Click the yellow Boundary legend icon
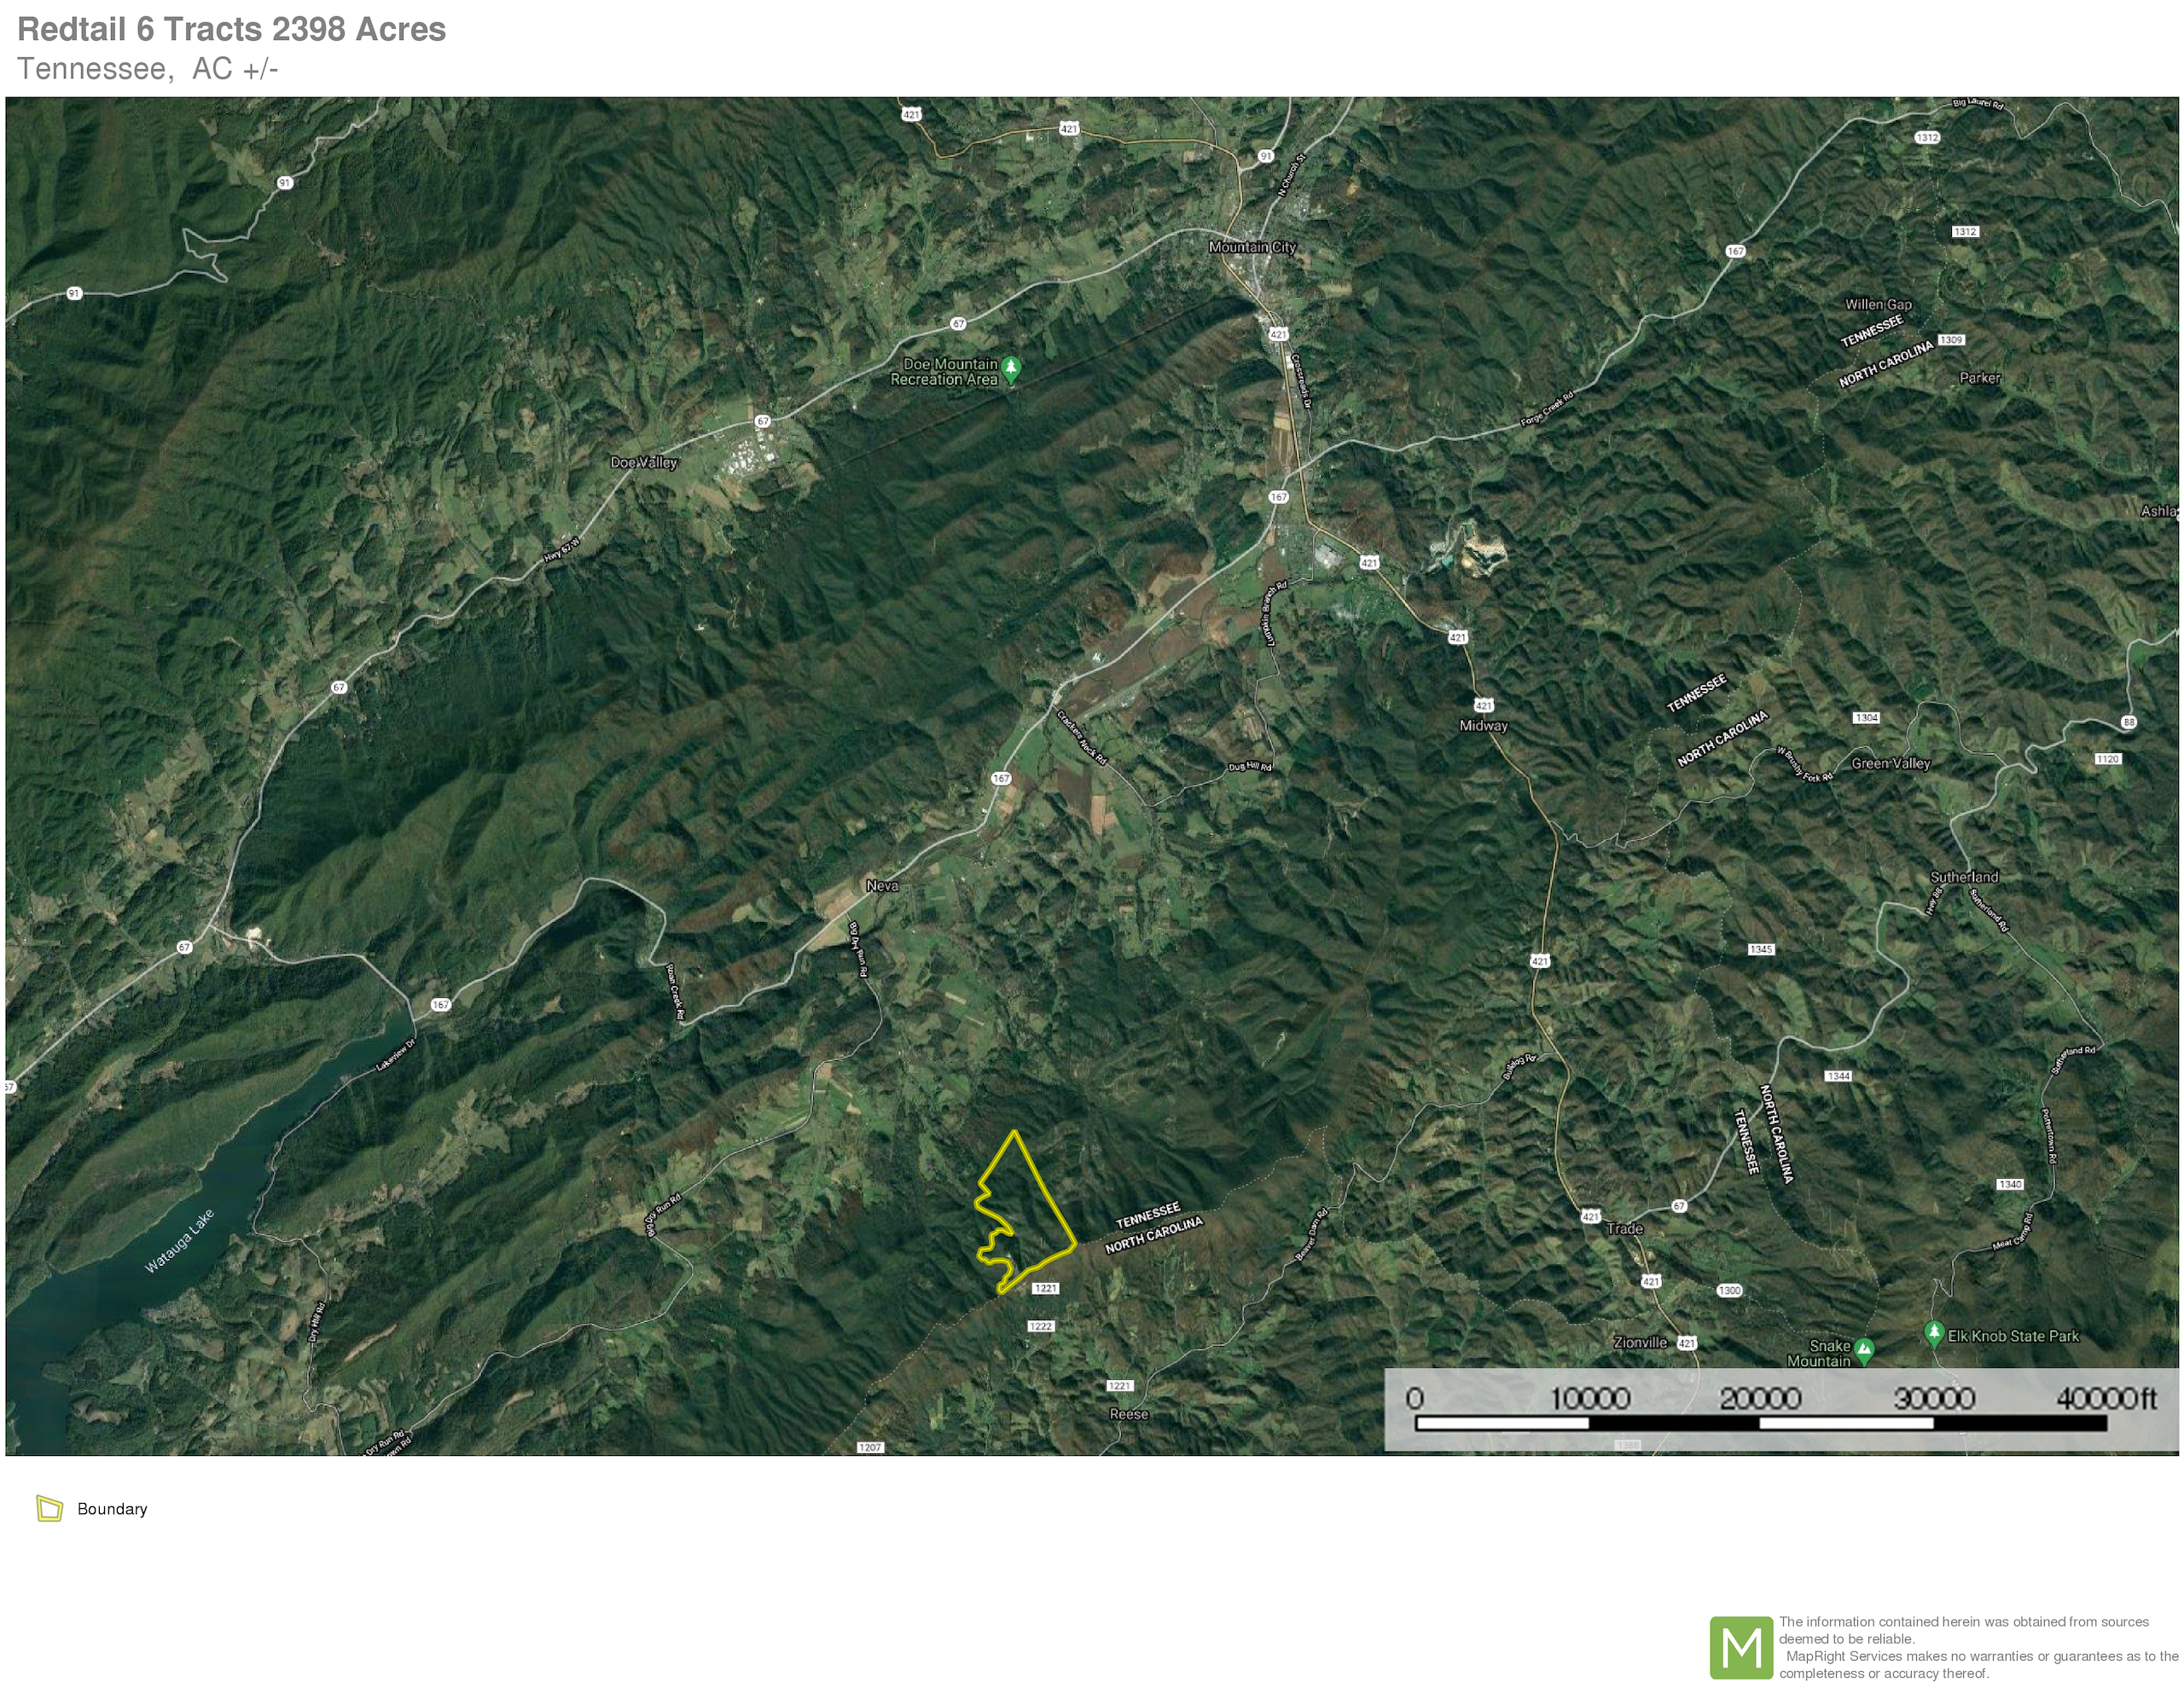The image size is (2184, 1688). 49,1508
